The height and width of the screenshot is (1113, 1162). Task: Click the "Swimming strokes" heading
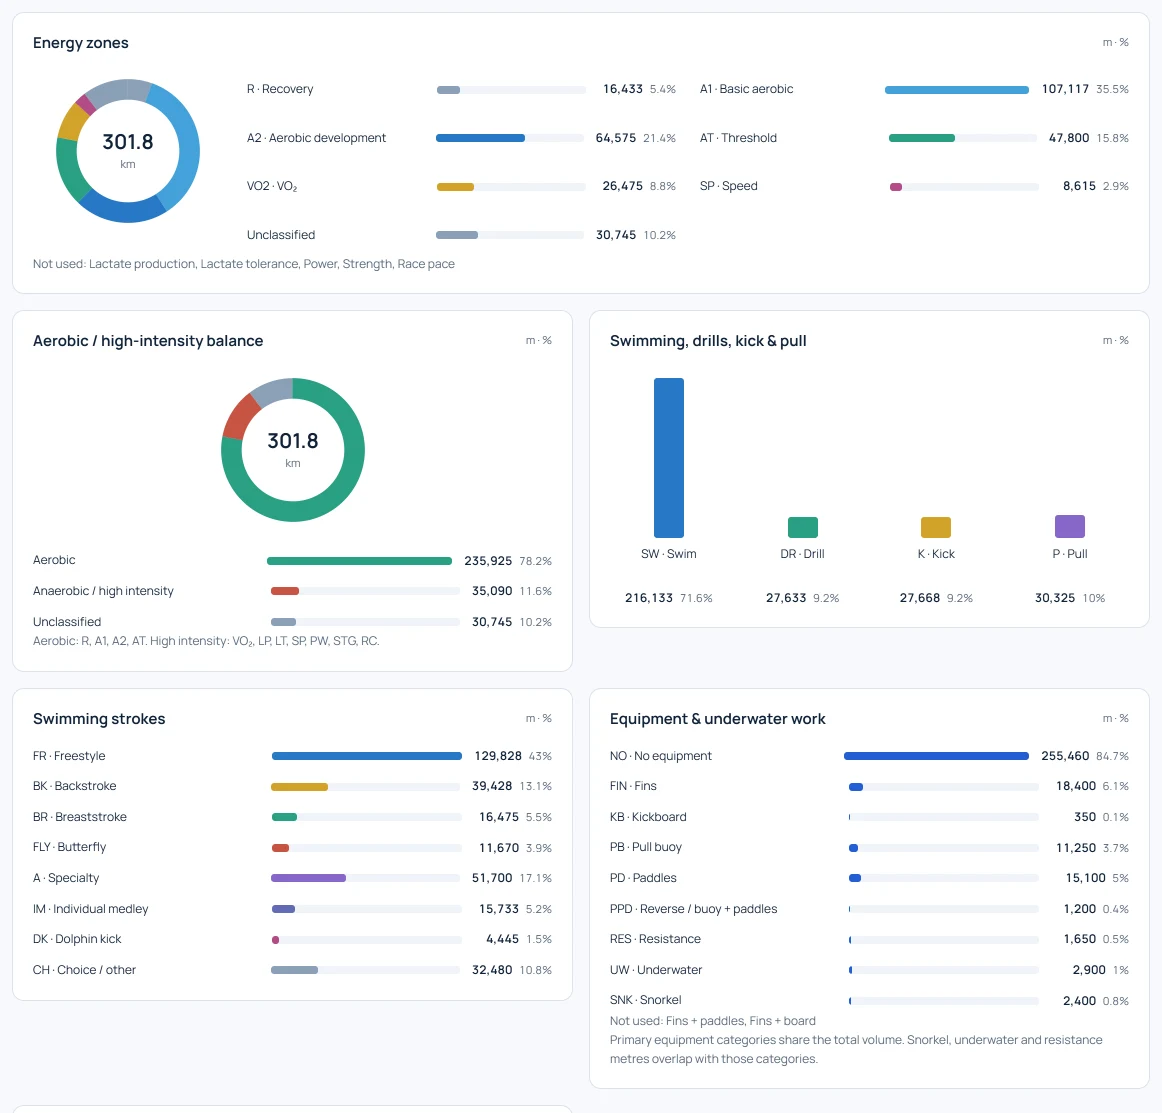pyautogui.click(x=99, y=719)
